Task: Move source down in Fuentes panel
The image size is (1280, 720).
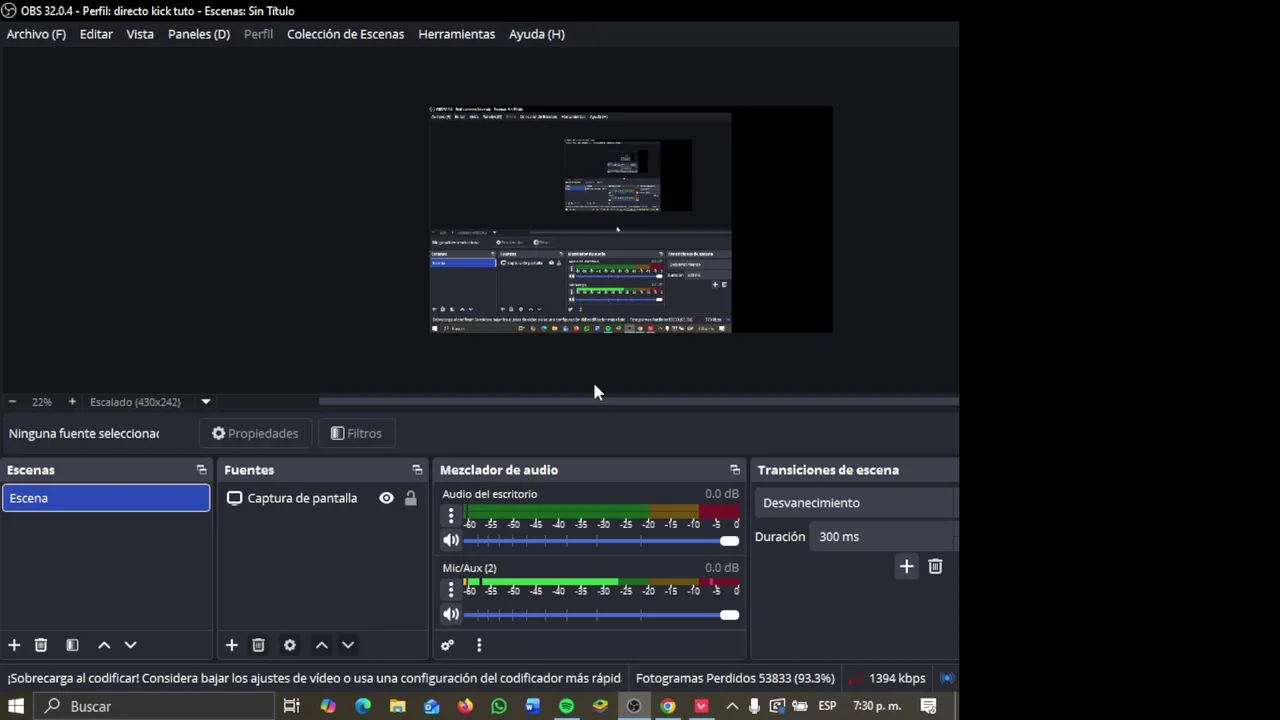Action: point(348,645)
